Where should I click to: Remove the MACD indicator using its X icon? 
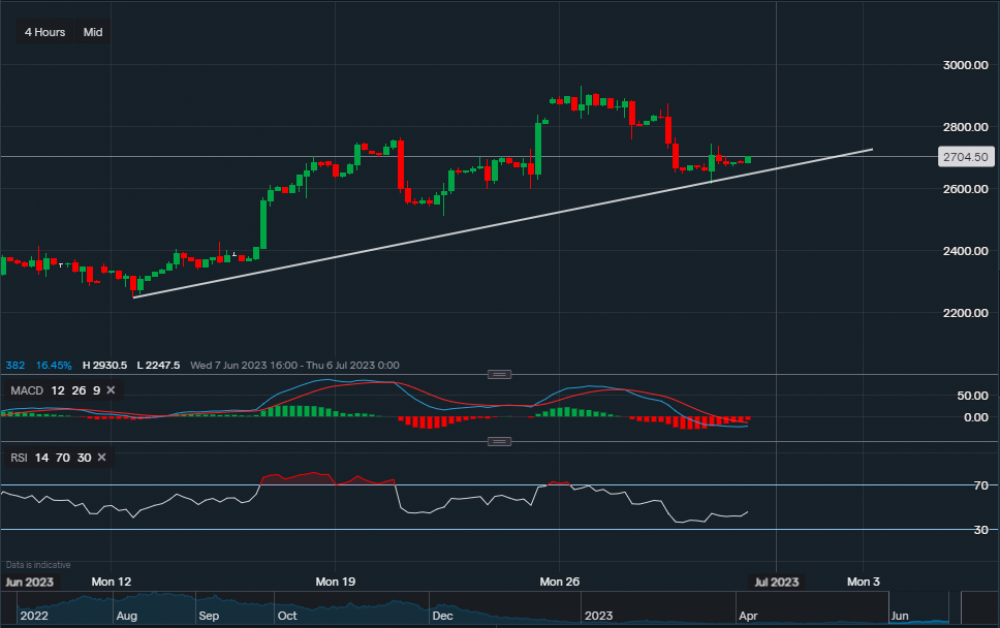pyautogui.click(x=110, y=388)
